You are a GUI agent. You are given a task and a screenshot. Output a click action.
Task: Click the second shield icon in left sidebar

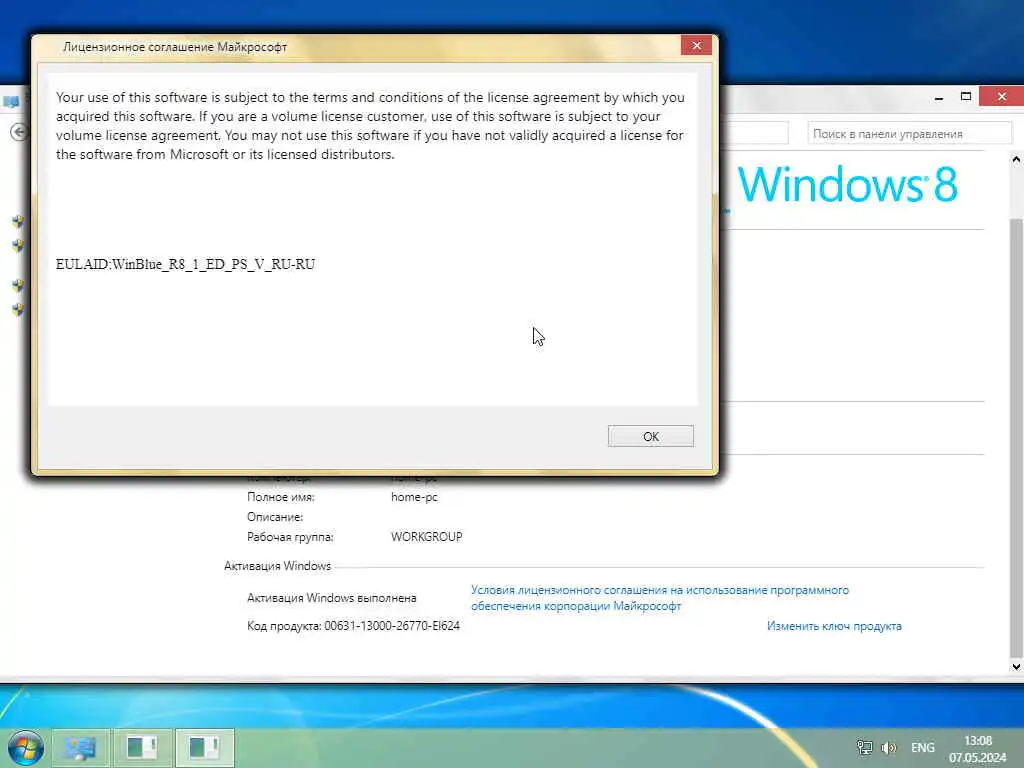tap(18, 246)
